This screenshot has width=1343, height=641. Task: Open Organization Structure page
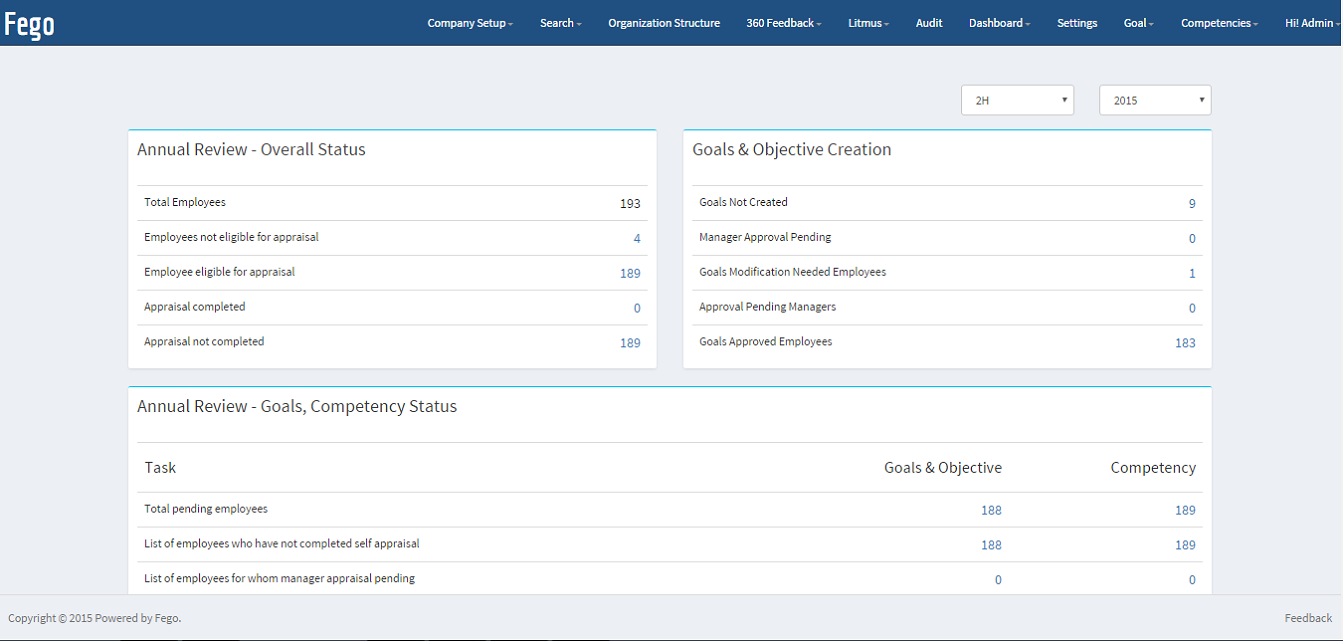pyautogui.click(x=663, y=23)
